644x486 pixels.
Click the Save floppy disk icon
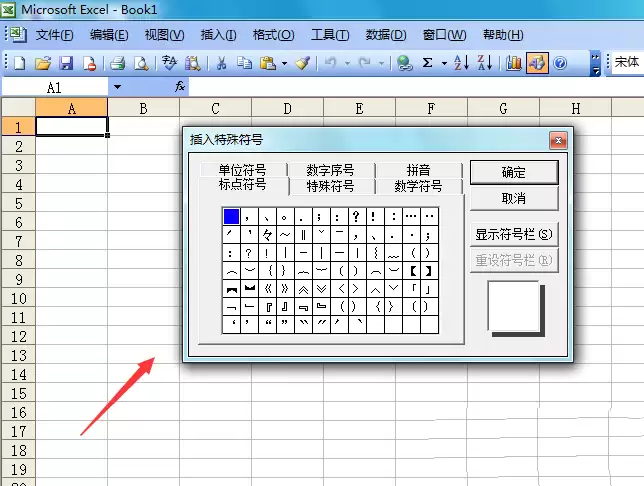[x=66, y=63]
